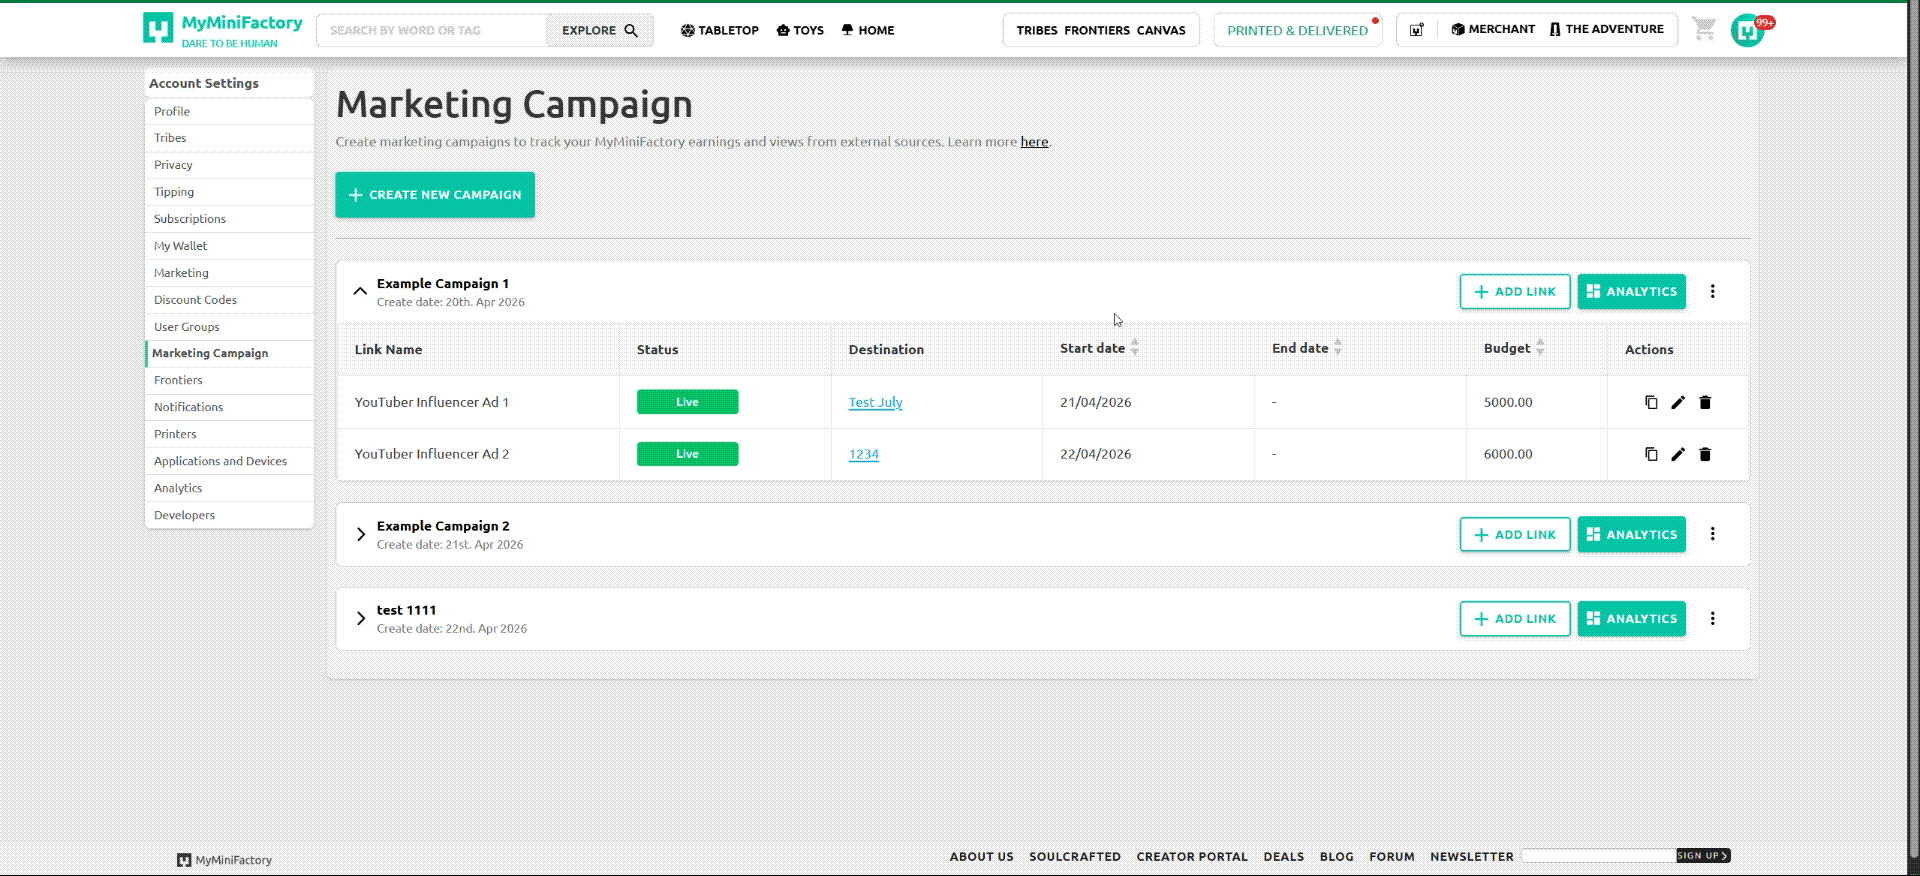Image resolution: width=1920 pixels, height=876 pixels.
Task: Open 1234 destination link
Action: click(x=863, y=454)
